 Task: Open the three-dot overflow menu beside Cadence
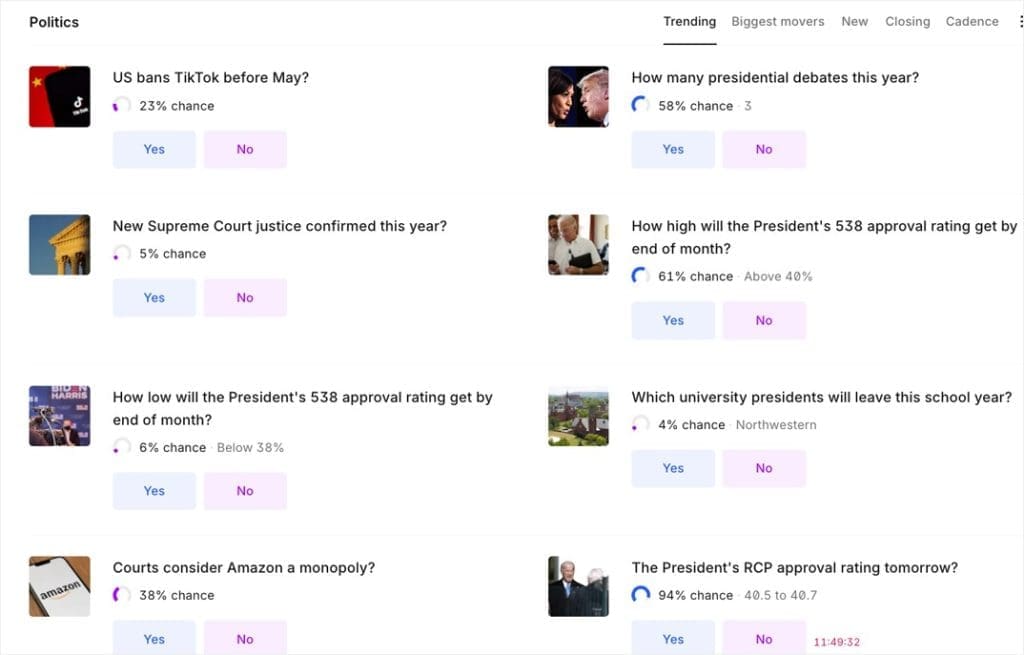pyautogui.click(x=1021, y=22)
